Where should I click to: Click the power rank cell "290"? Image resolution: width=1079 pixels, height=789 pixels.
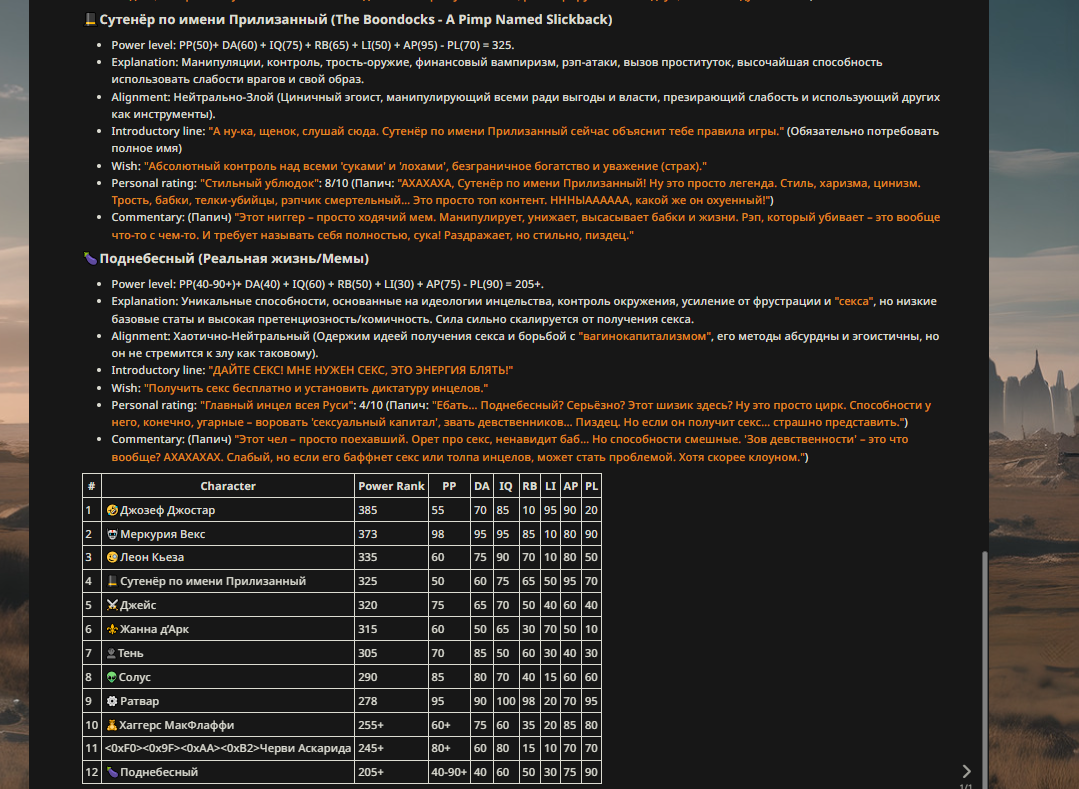[x=391, y=677]
